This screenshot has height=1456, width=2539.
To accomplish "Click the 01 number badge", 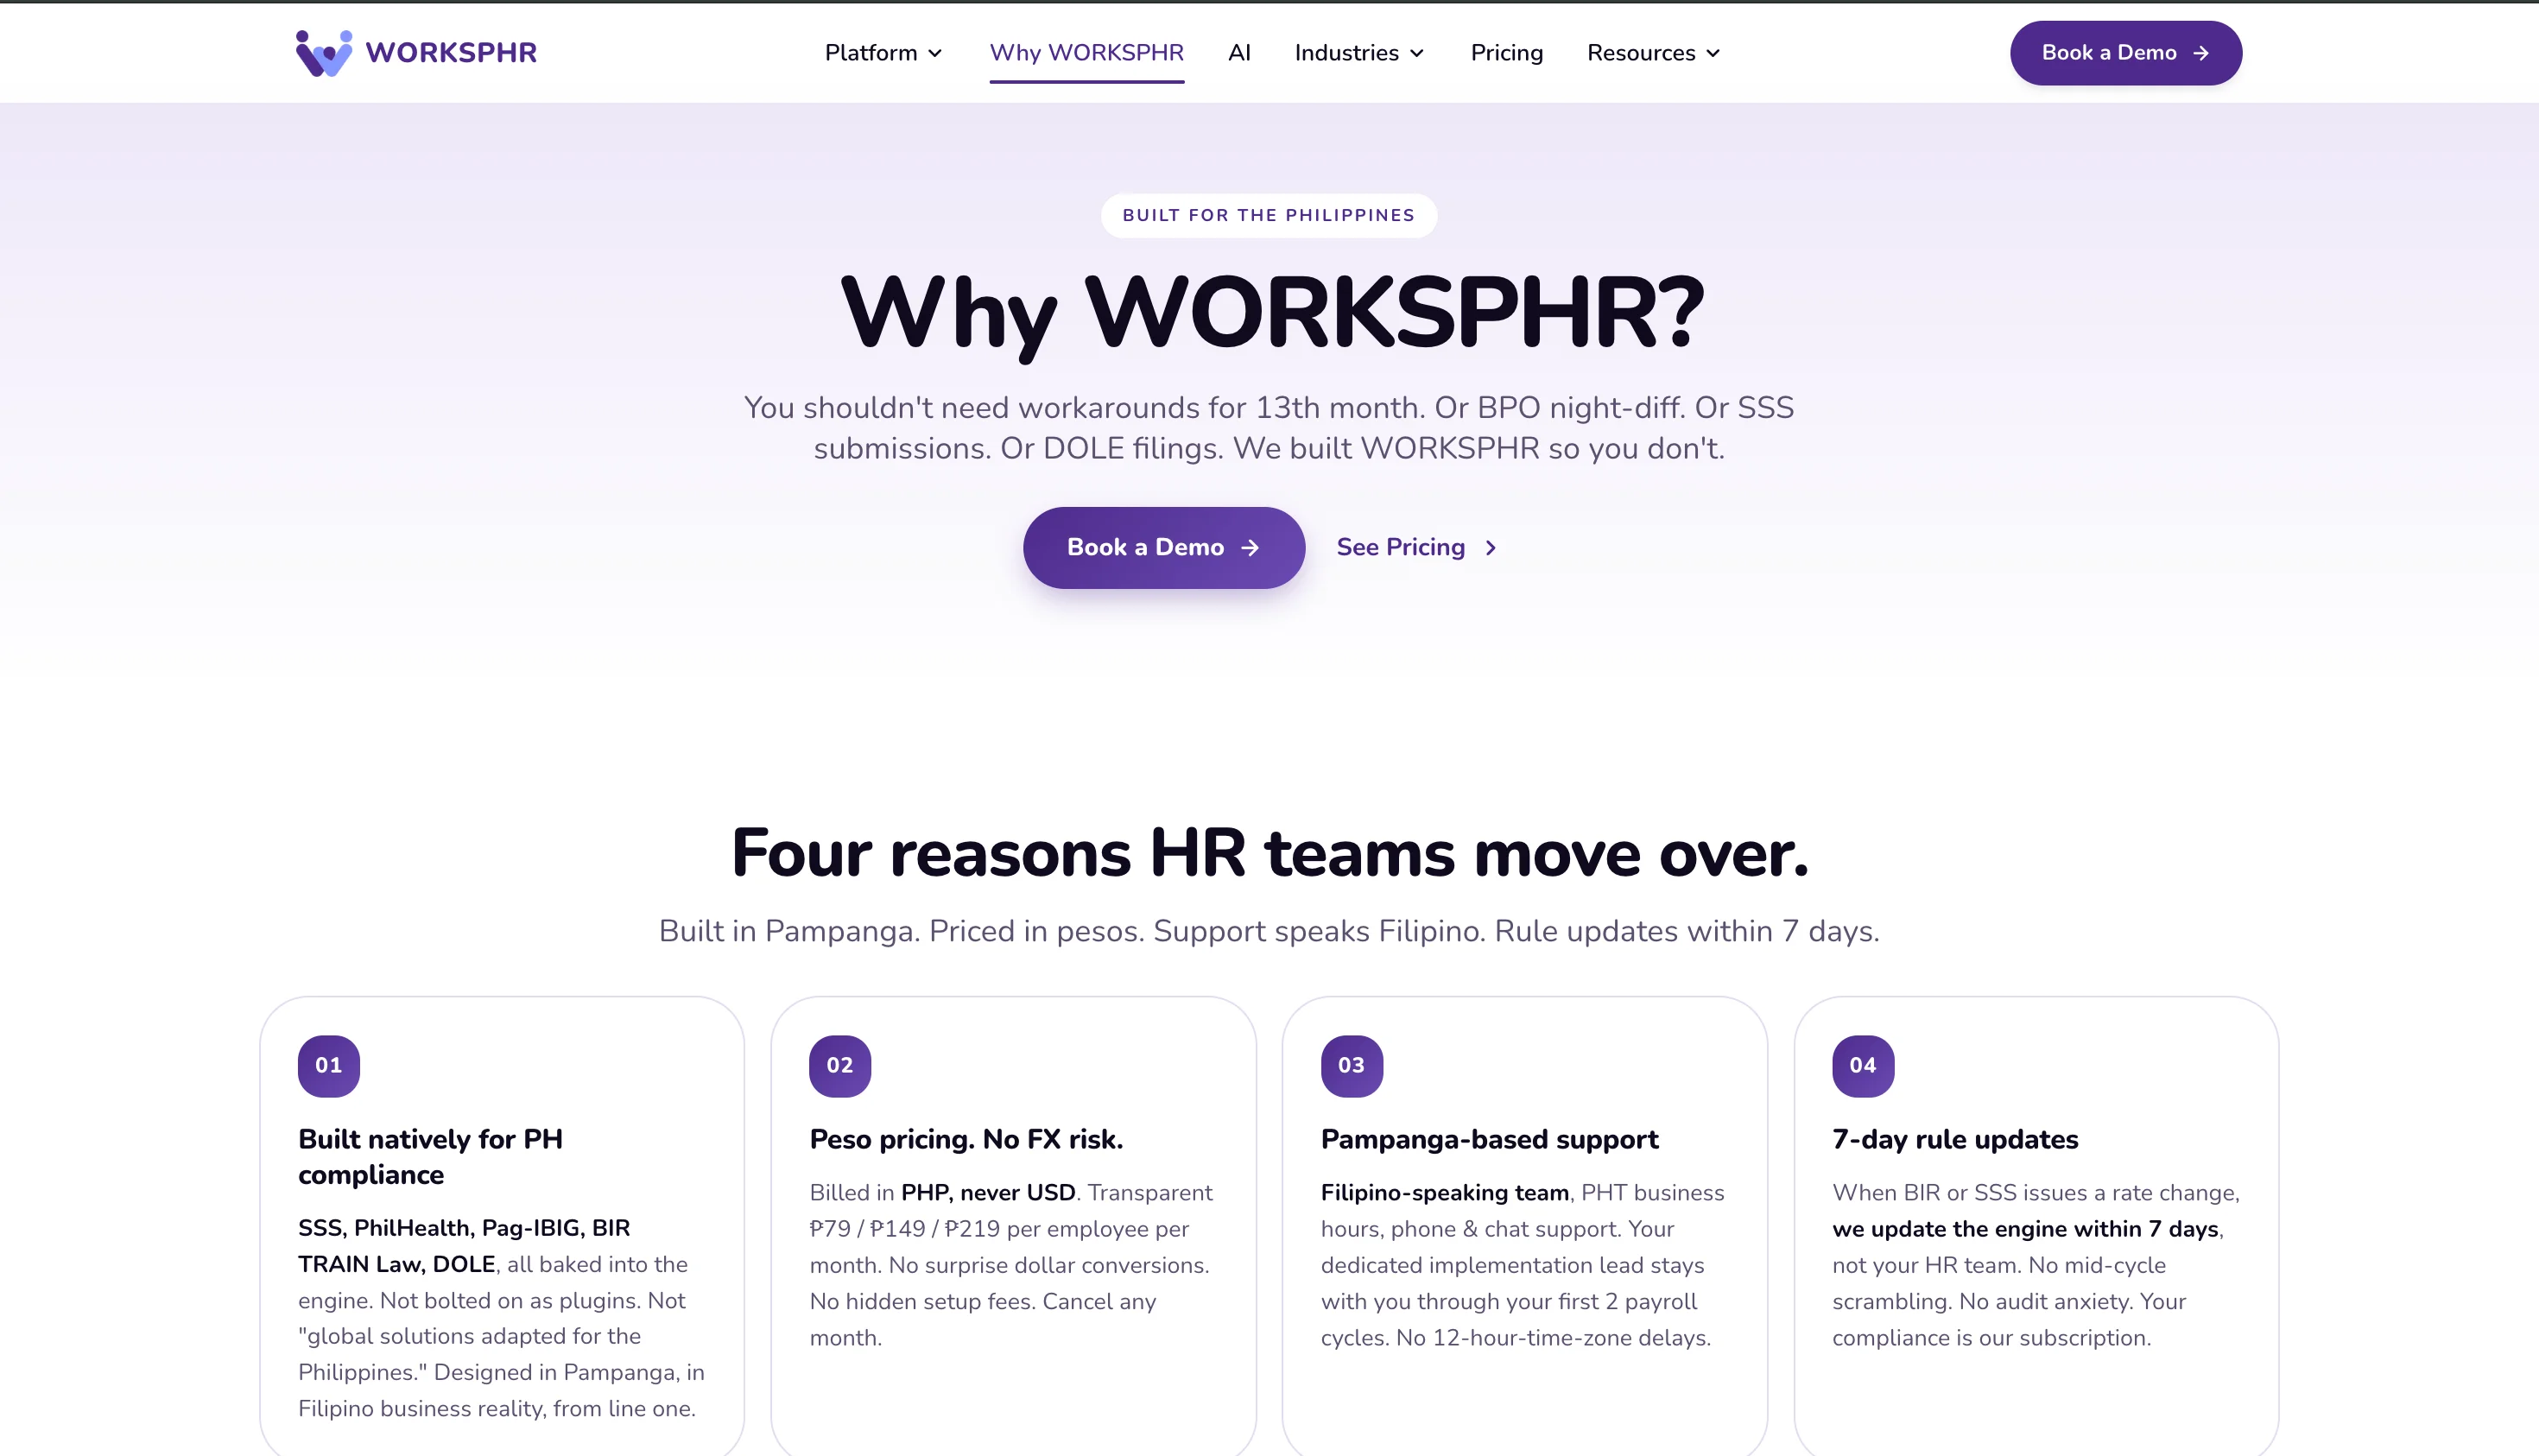I will click(x=329, y=1066).
